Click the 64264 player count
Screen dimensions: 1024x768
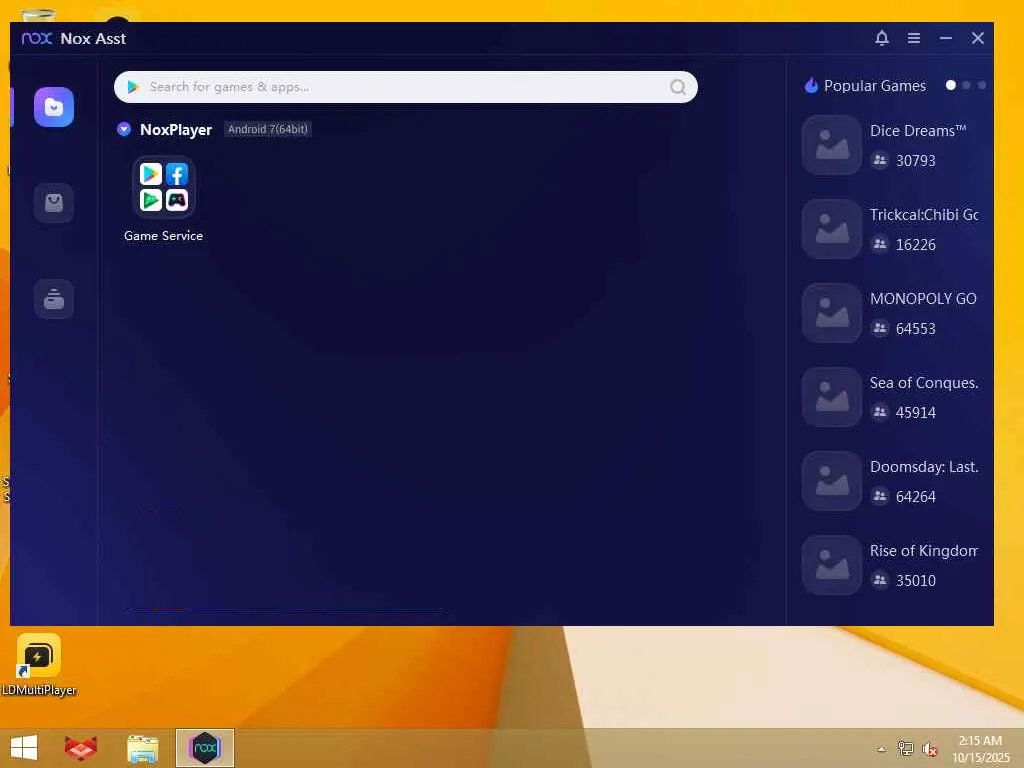(x=916, y=497)
